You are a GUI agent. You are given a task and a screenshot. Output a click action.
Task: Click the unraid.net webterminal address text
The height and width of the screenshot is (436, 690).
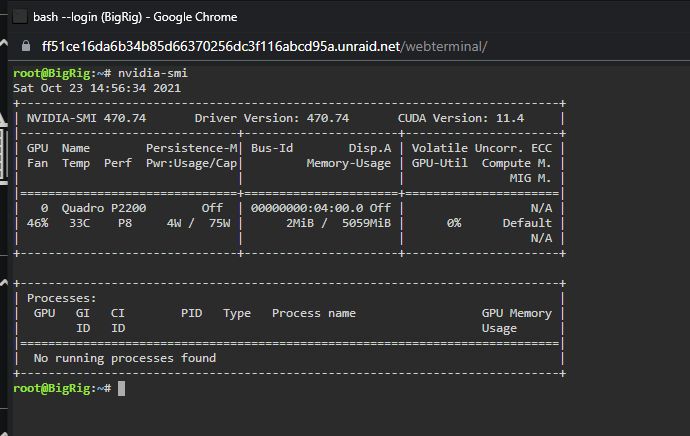[x=264, y=46]
